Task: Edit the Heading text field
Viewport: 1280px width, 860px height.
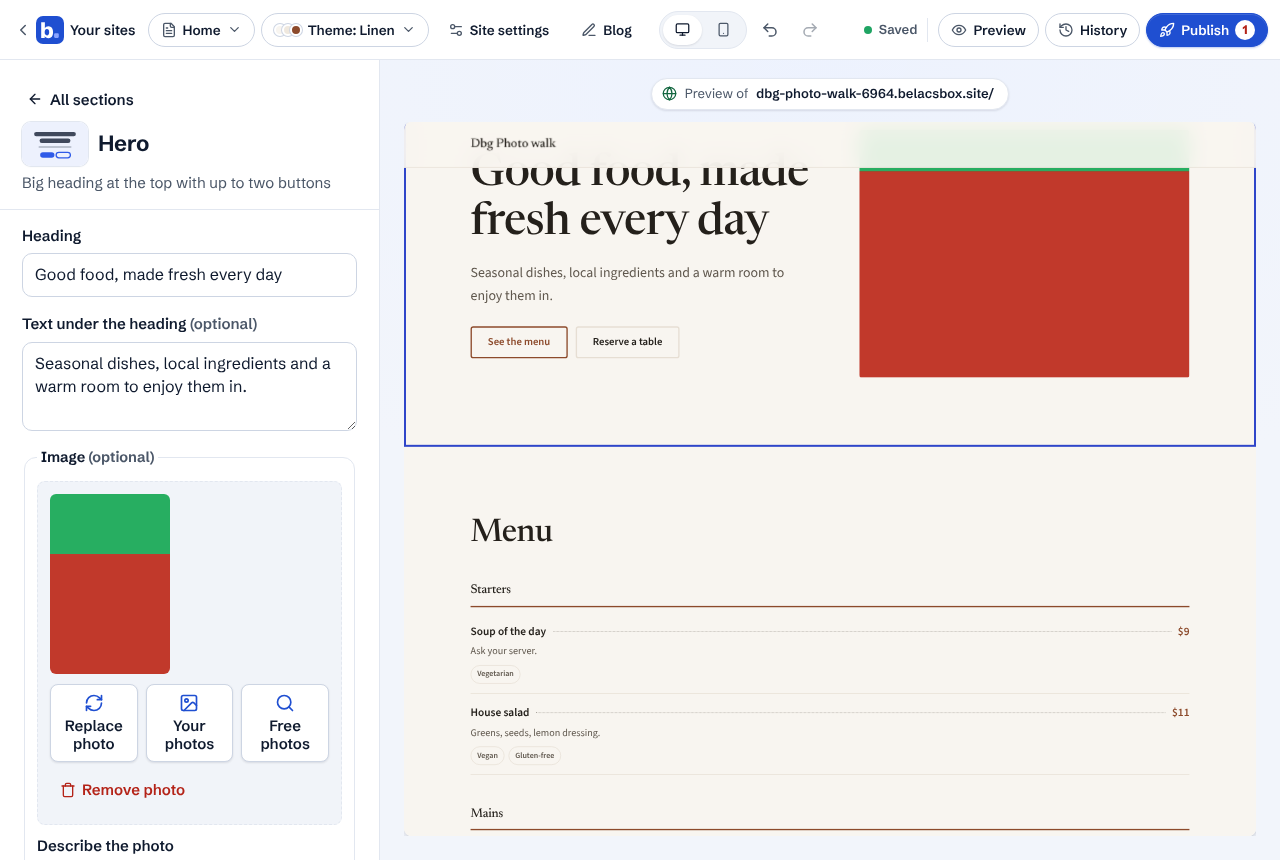Action: [189, 275]
